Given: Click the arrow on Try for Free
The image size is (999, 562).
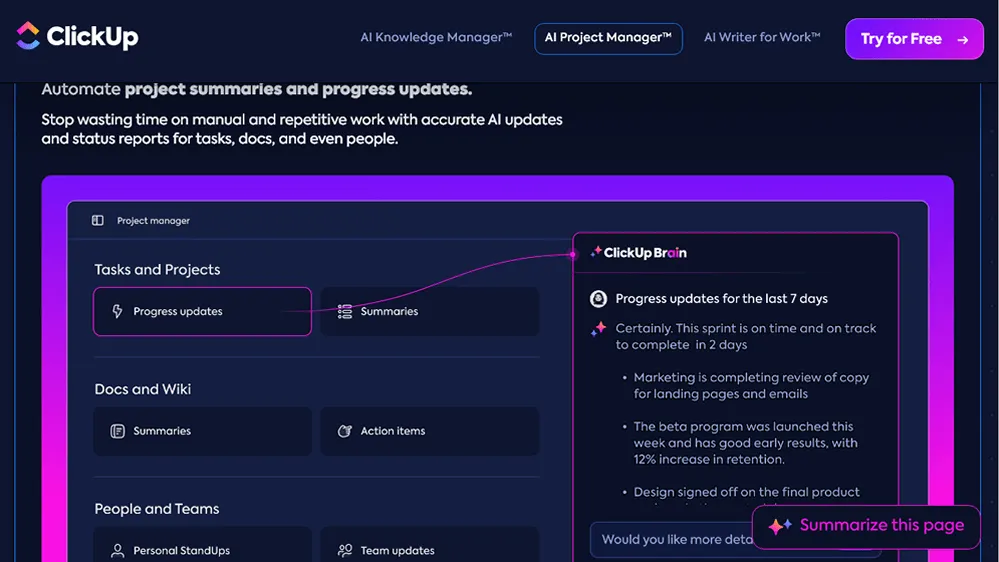Looking at the screenshot, I should click(963, 40).
